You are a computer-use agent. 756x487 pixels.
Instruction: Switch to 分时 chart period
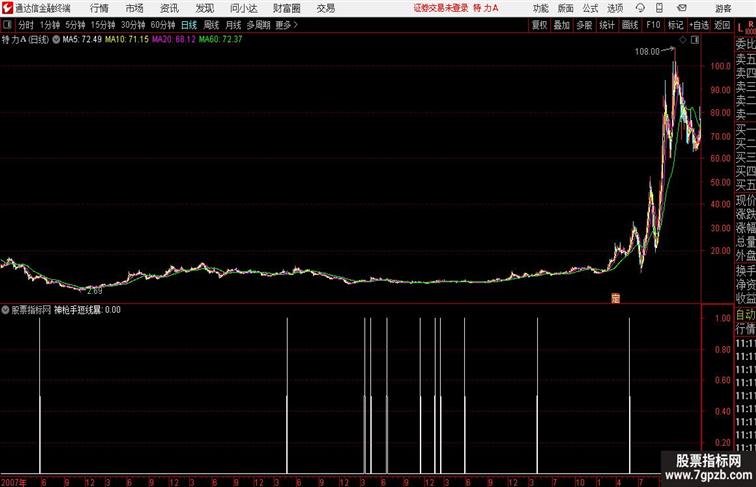[26, 25]
